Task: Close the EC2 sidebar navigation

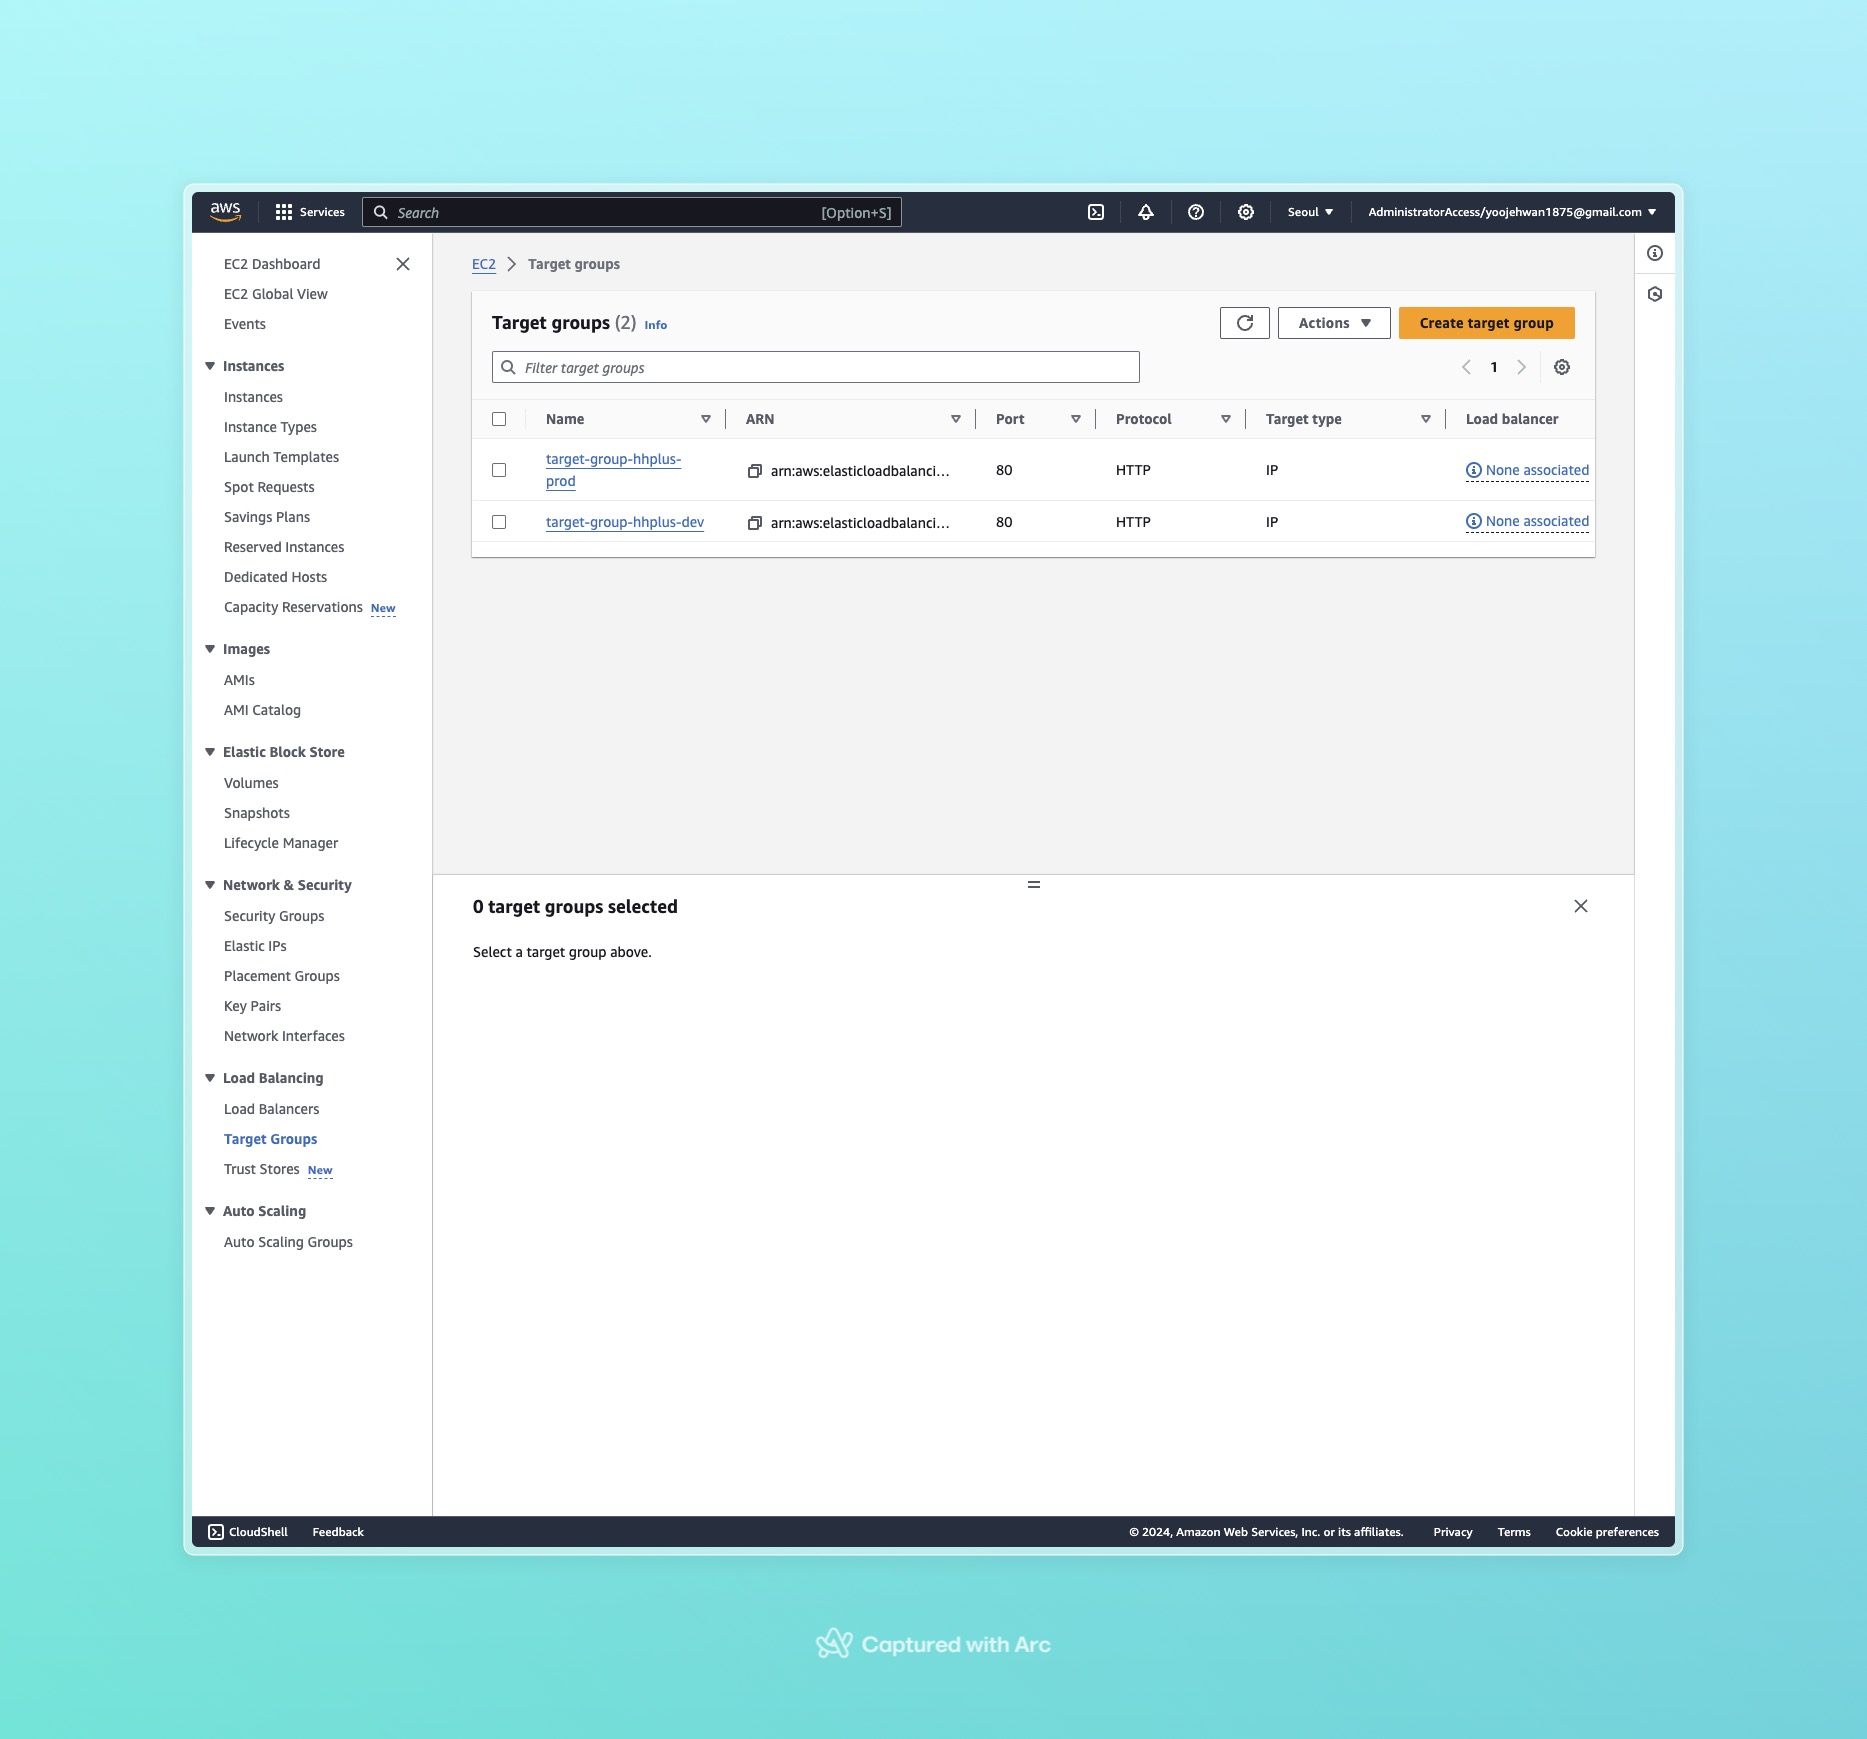Action: (x=403, y=264)
